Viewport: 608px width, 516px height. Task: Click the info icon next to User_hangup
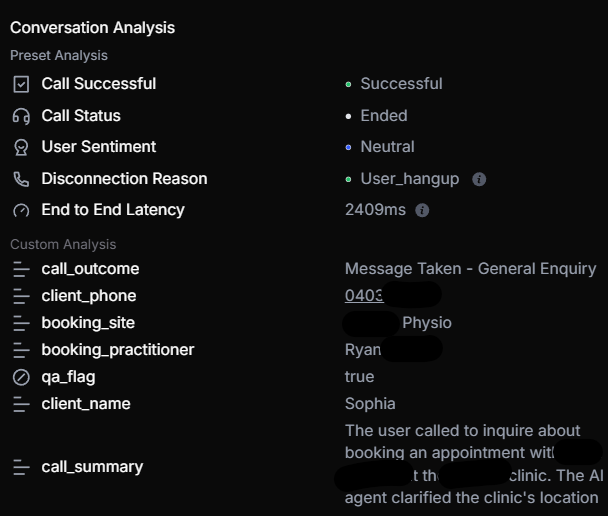pyautogui.click(x=479, y=179)
